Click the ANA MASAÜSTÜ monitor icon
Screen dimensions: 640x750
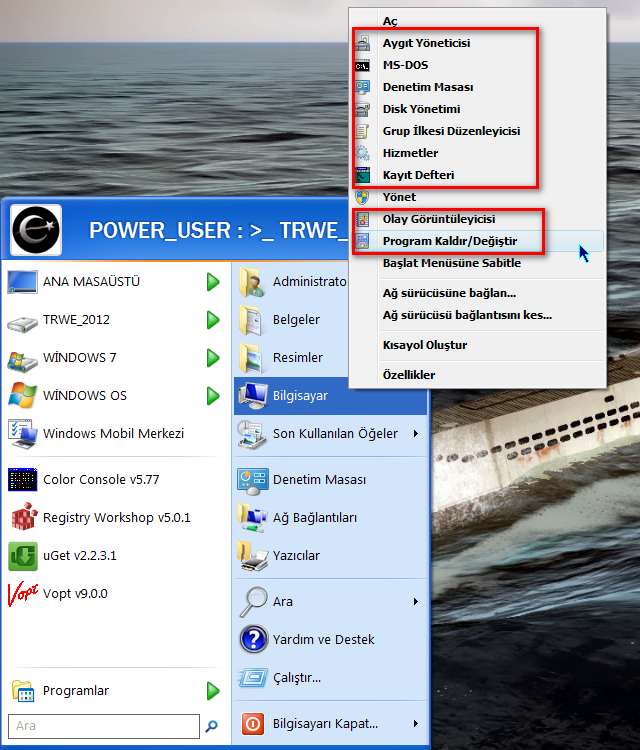click(x=22, y=282)
